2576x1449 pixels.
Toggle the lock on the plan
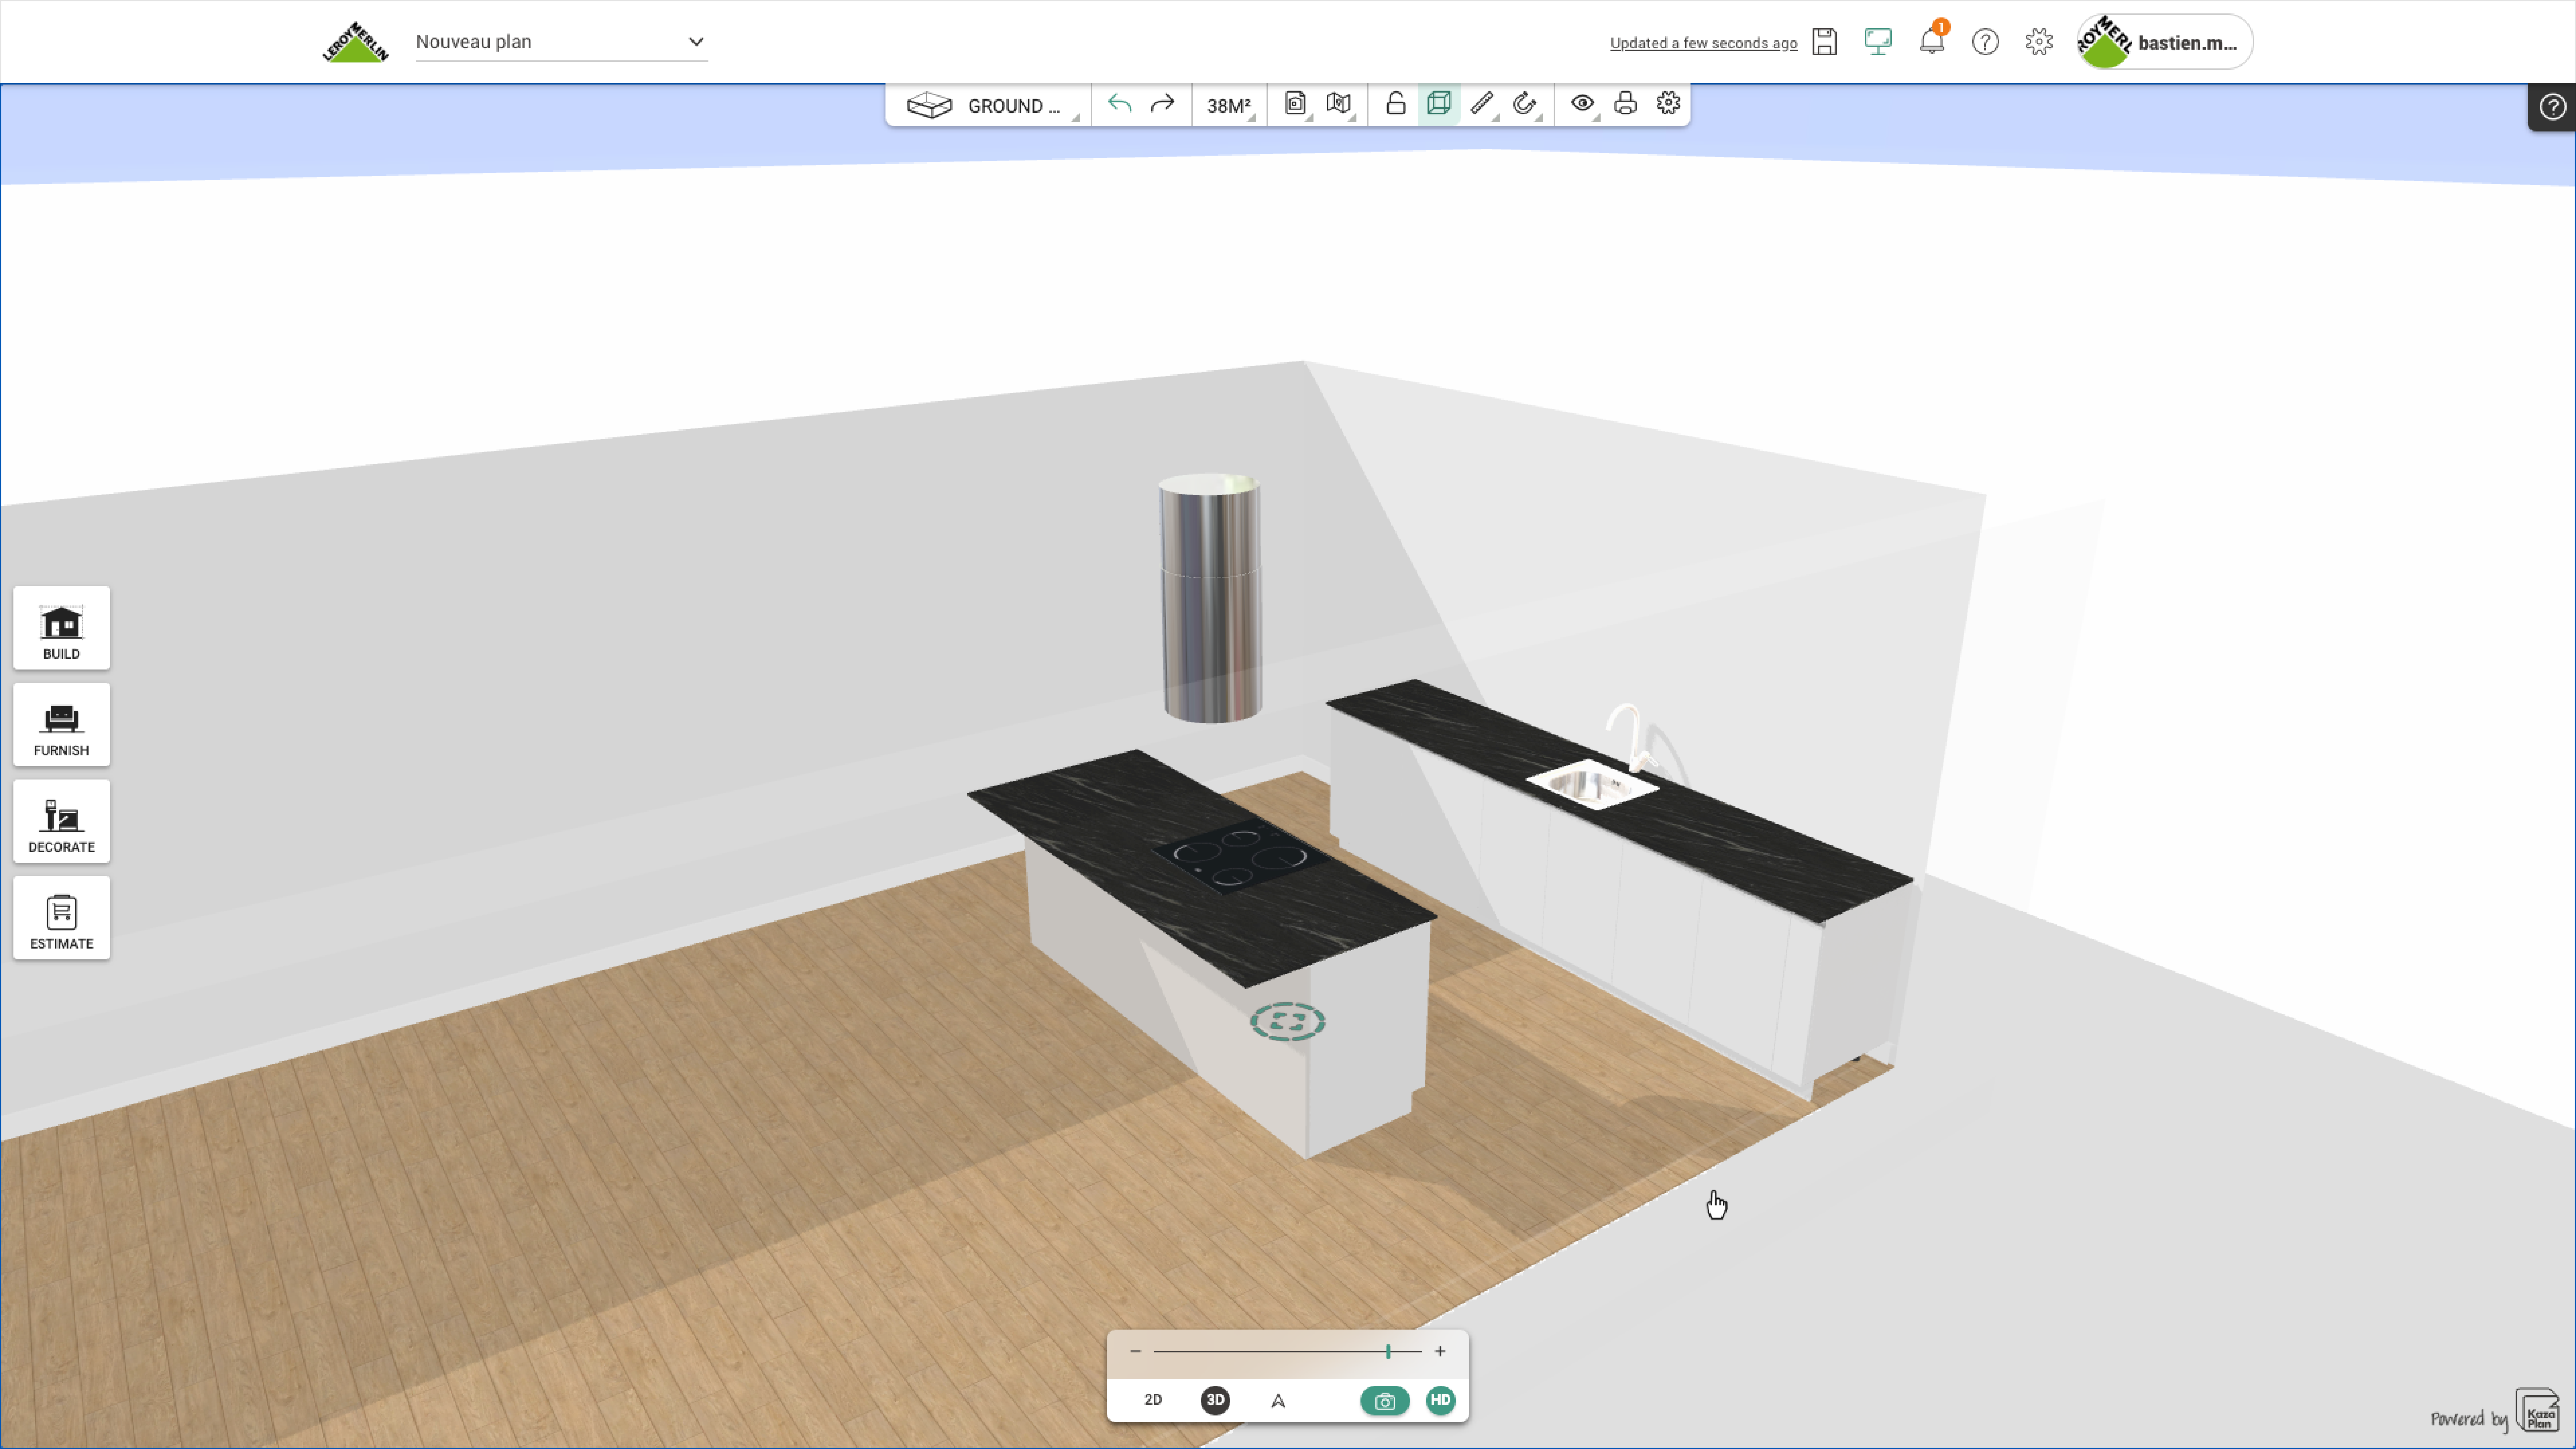1396,104
